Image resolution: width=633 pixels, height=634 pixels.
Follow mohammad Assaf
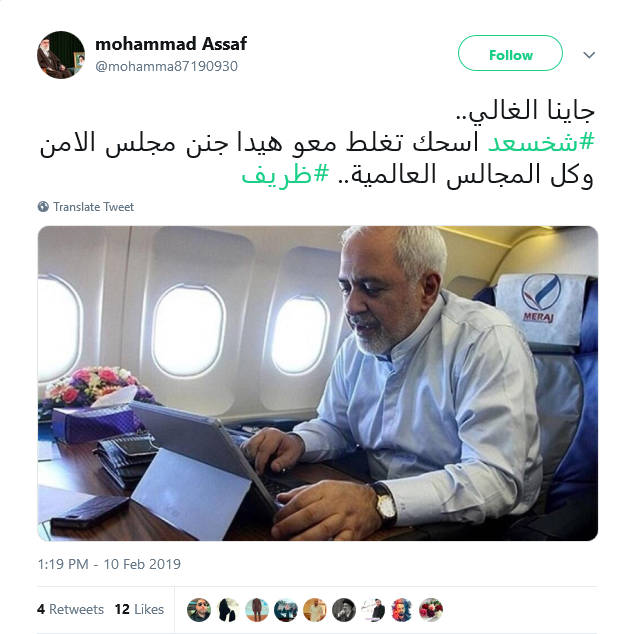coord(510,53)
